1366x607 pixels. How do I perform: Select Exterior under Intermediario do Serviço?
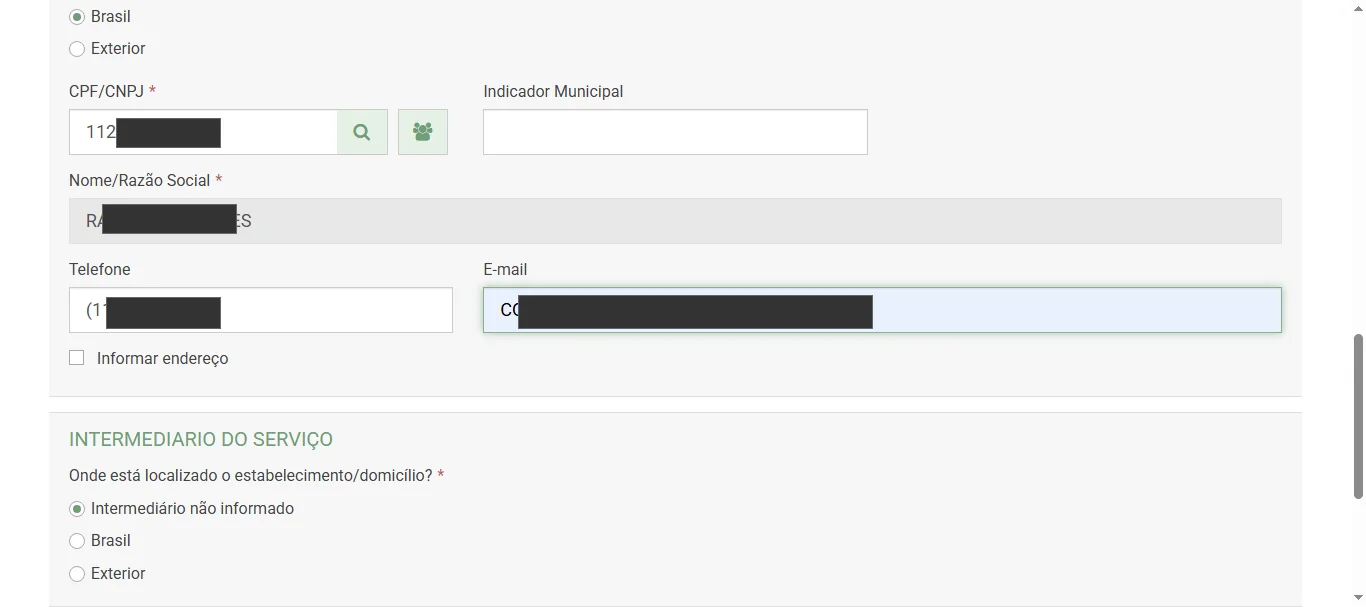(77, 573)
